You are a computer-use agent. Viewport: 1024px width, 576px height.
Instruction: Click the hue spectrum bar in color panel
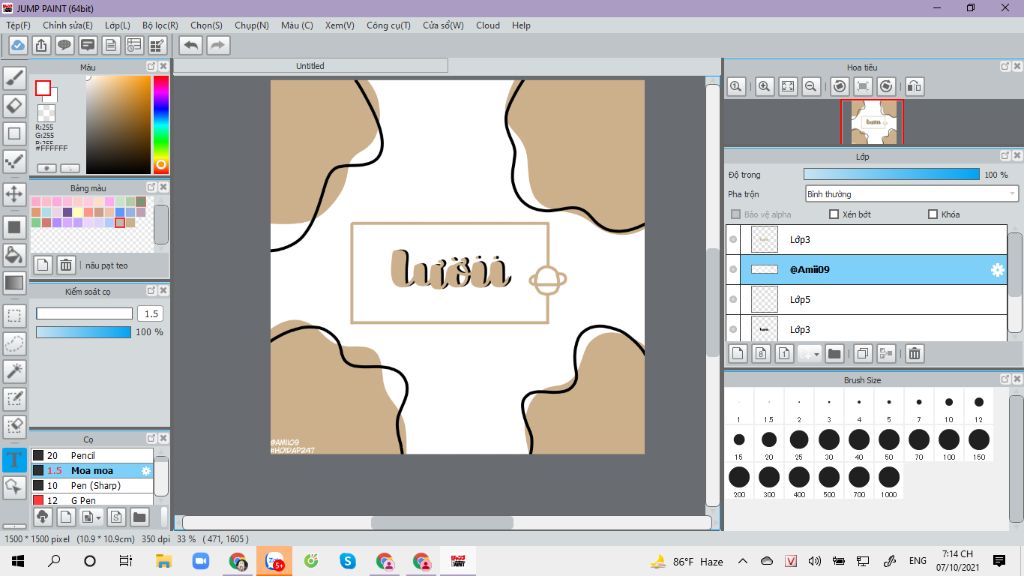tap(161, 124)
